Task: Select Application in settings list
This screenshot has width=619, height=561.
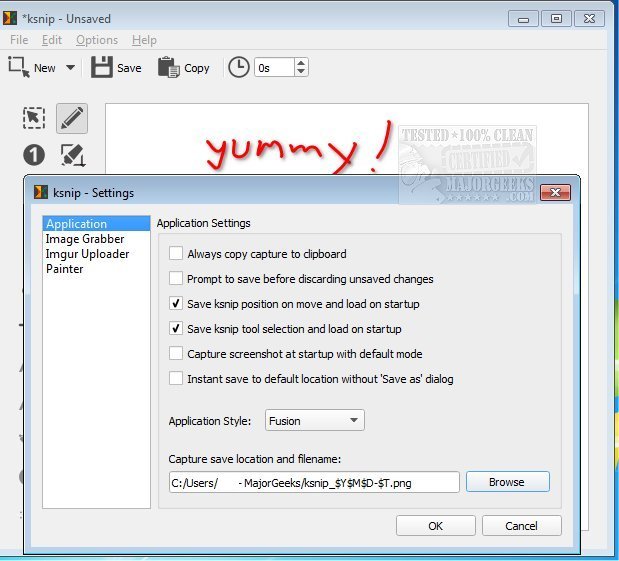Action: [x=96, y=223]
